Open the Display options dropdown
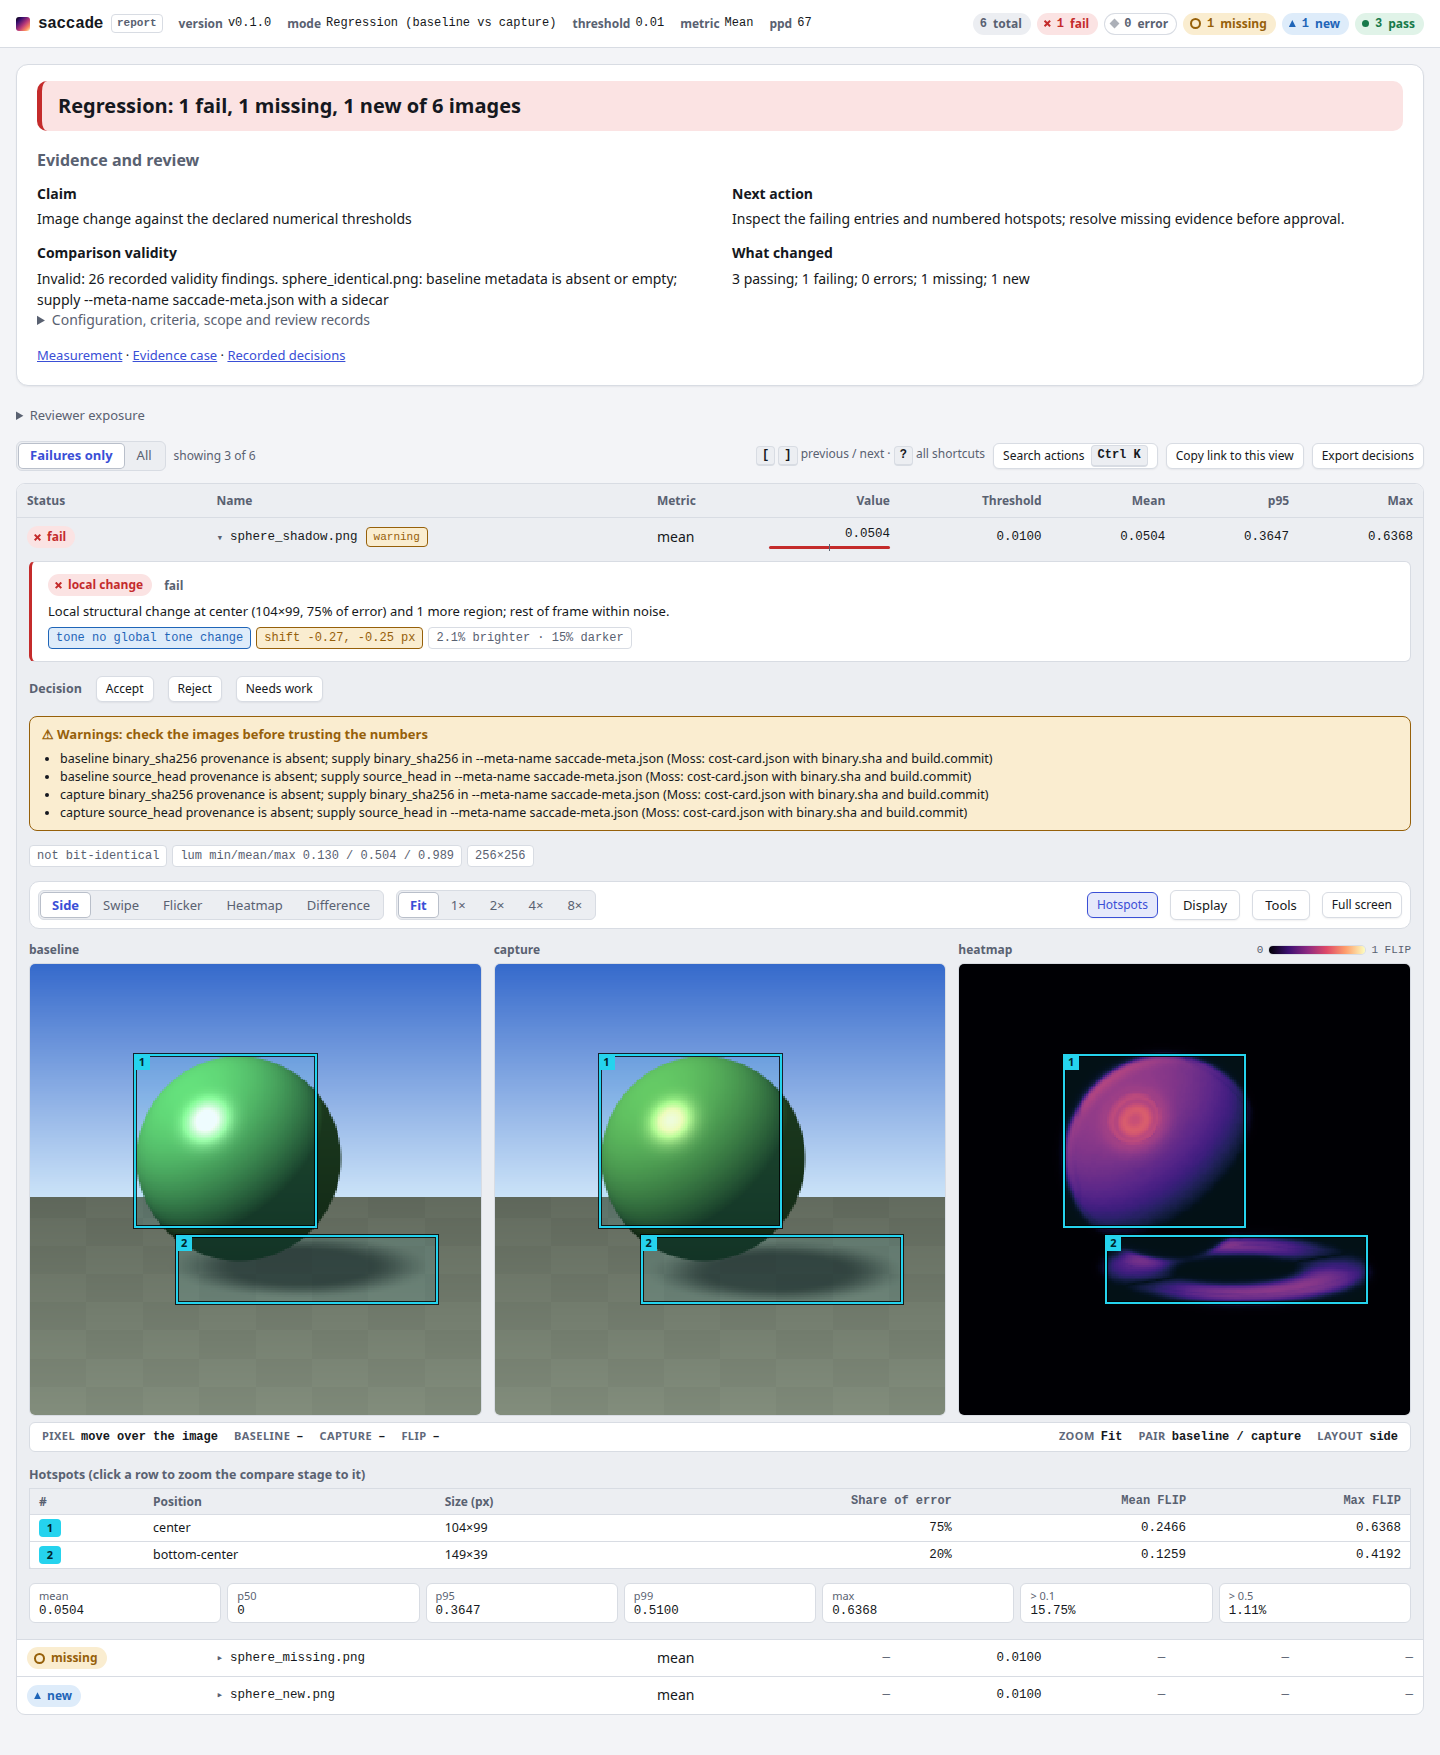The height and width of the screenshot is (1755, 1440). pyautogui.click(x=1205, y=905)
